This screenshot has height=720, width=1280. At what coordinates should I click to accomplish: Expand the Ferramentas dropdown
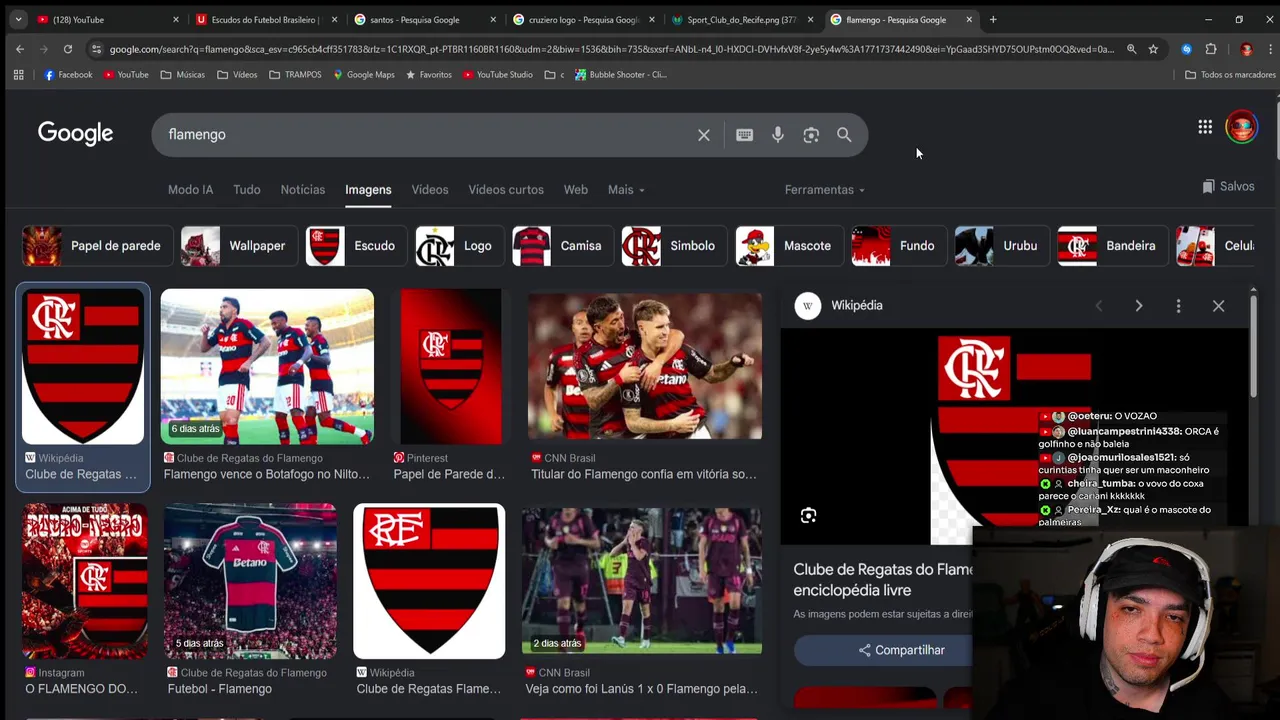(x=825, y=190)
